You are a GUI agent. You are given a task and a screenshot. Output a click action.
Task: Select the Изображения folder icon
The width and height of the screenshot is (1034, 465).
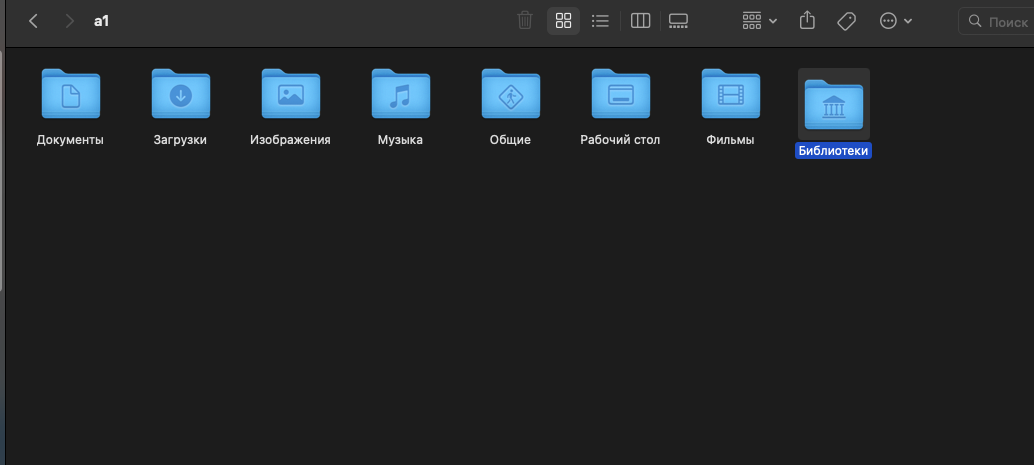(x=291, y=93)
